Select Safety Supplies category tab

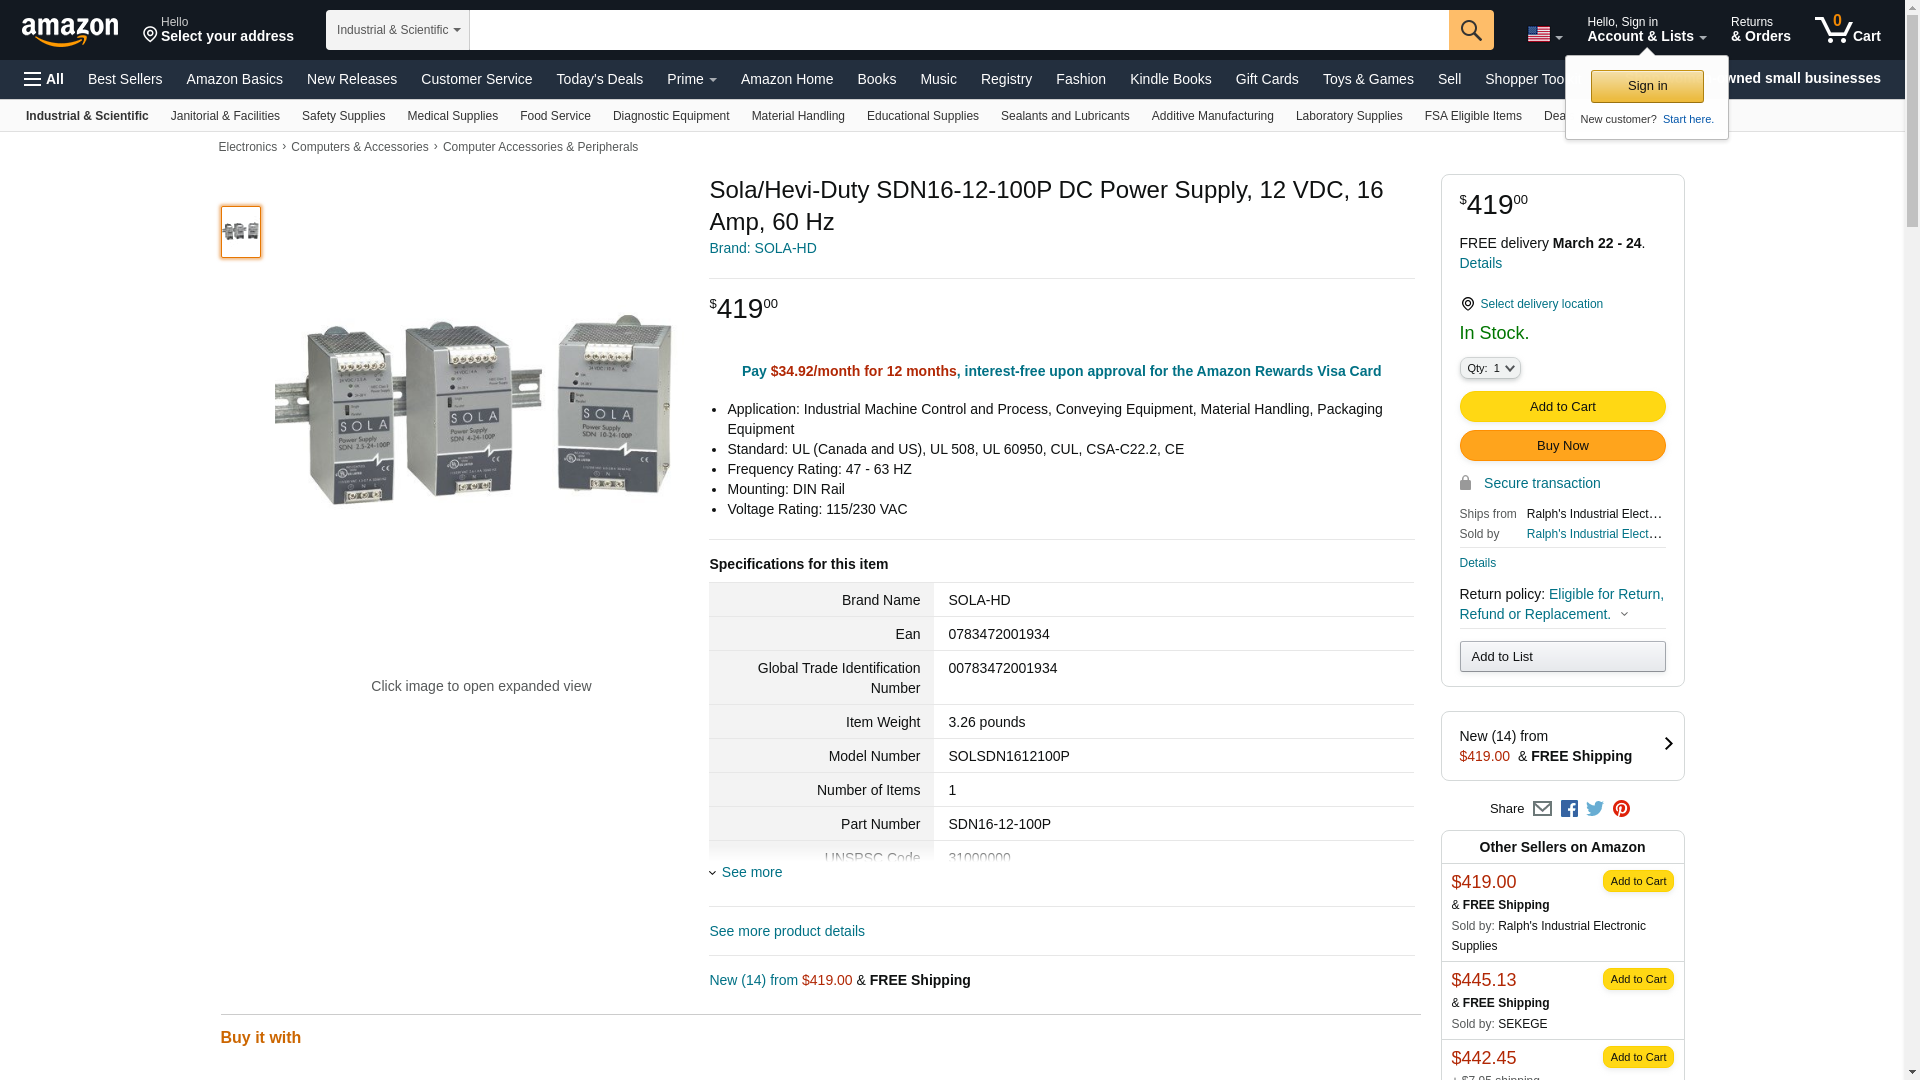343,116
